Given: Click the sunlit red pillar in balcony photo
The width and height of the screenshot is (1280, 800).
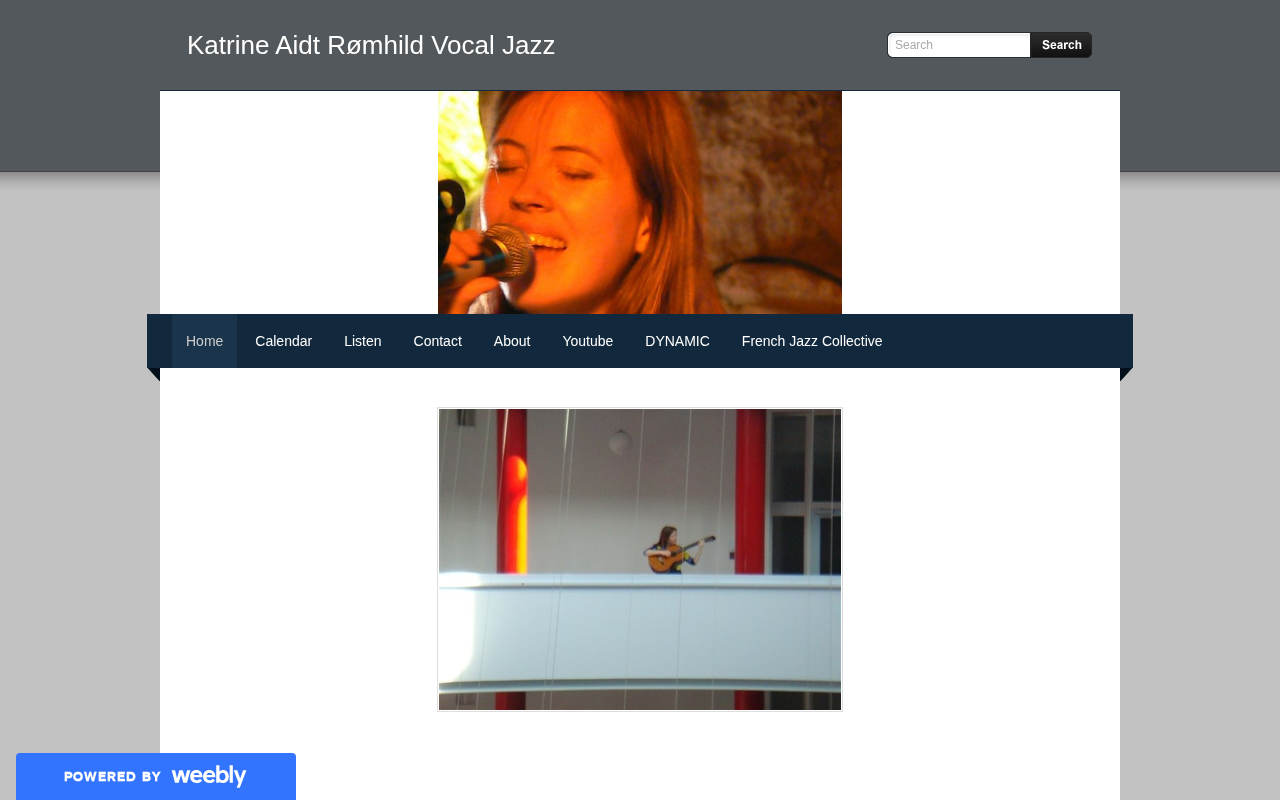Looking at the screenshot, I should click(512, 492).
